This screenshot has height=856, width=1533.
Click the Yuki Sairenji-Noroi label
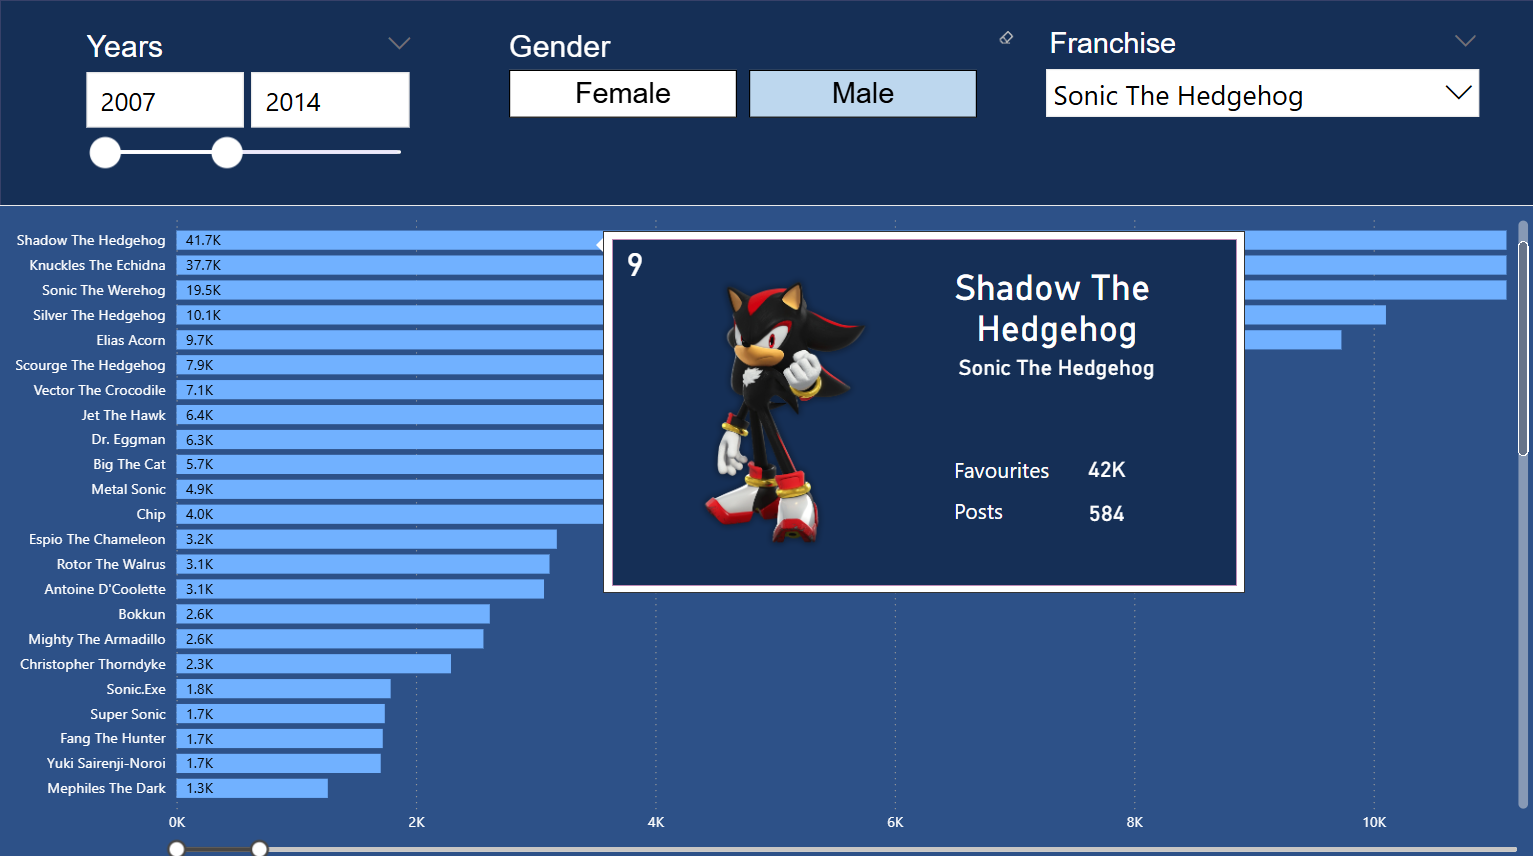point(106,763)
